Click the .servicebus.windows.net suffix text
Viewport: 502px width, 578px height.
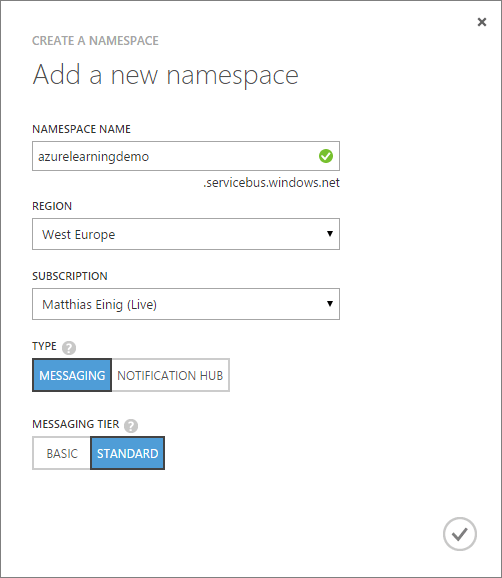271,182
